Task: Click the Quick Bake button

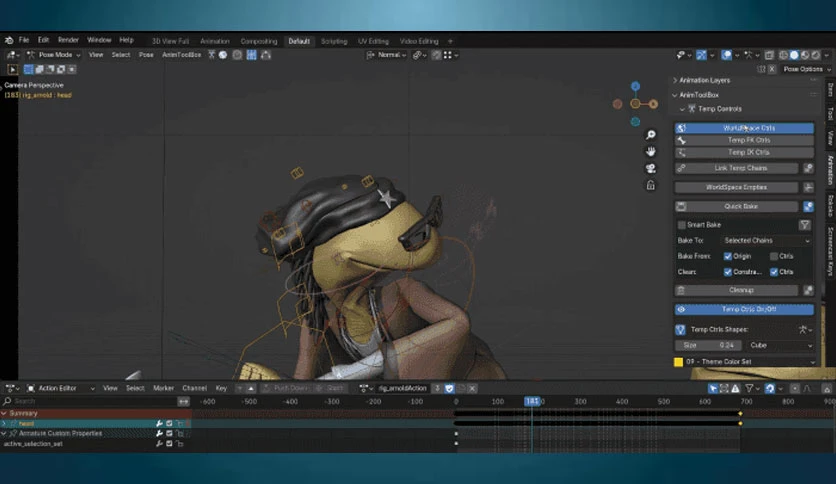Action: pos(736,206)
